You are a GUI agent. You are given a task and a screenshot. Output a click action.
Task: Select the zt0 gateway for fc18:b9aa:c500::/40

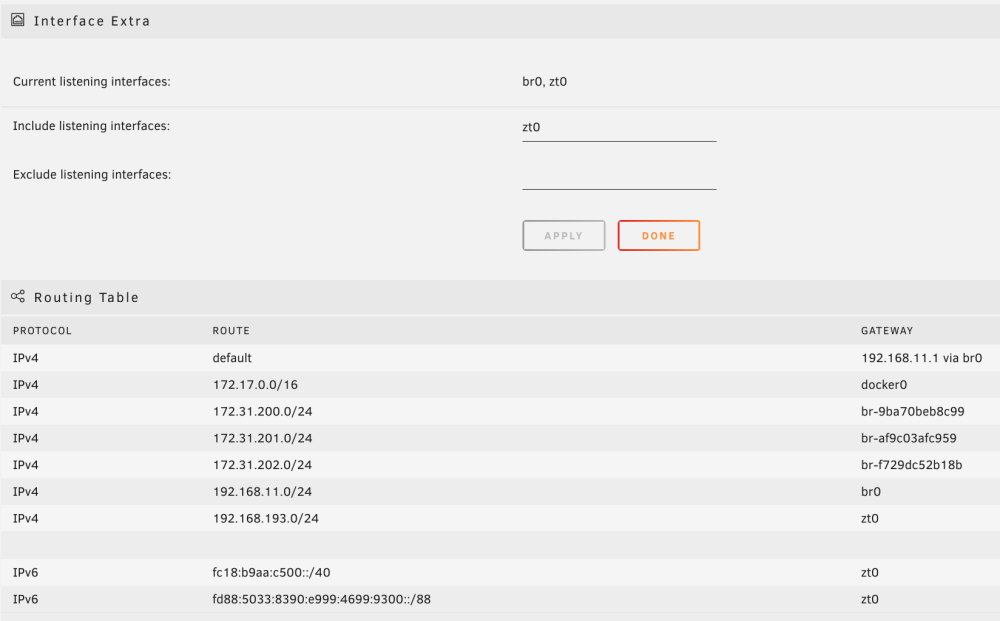[869, 573]
